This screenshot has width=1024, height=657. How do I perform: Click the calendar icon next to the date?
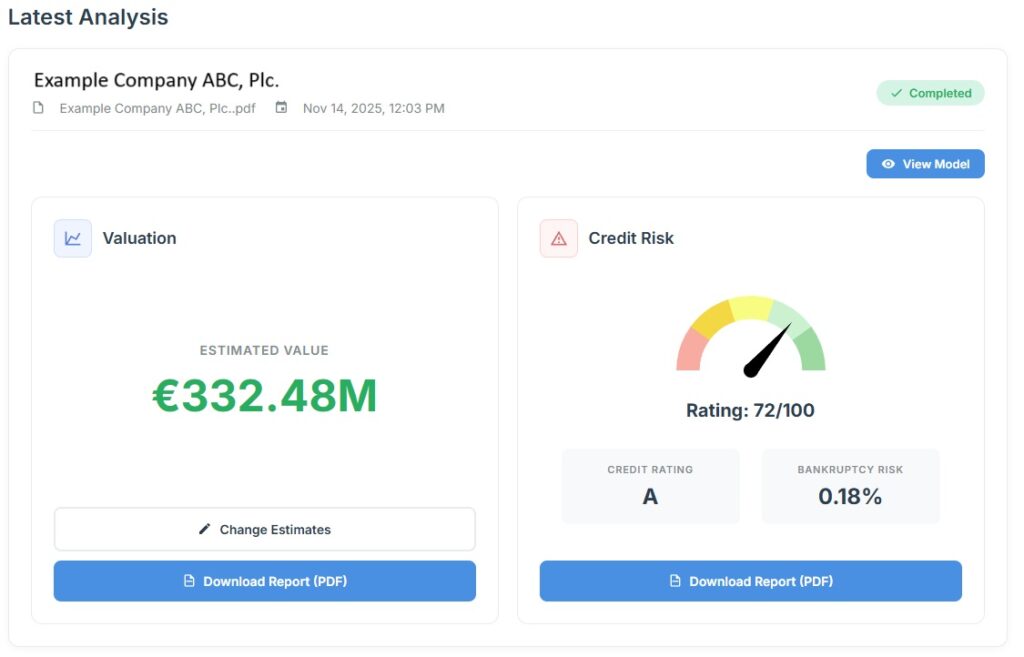(282, 108)
